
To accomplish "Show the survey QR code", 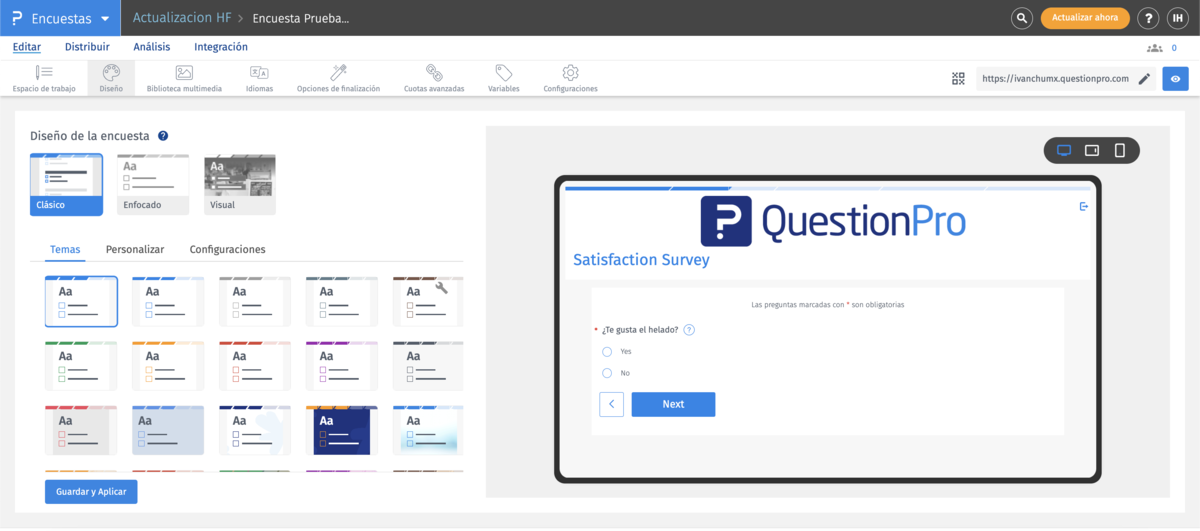I will pyautogui.click(x=958, y=78).
